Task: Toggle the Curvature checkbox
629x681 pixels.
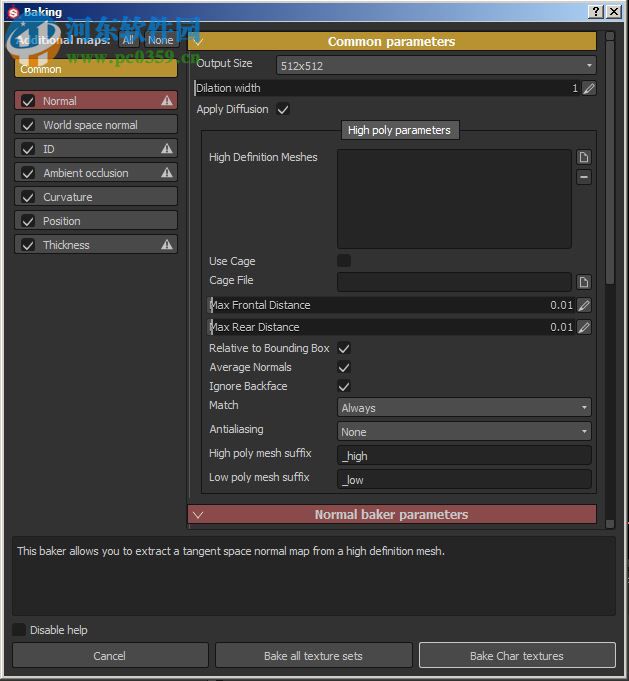Action: (28, 197)
